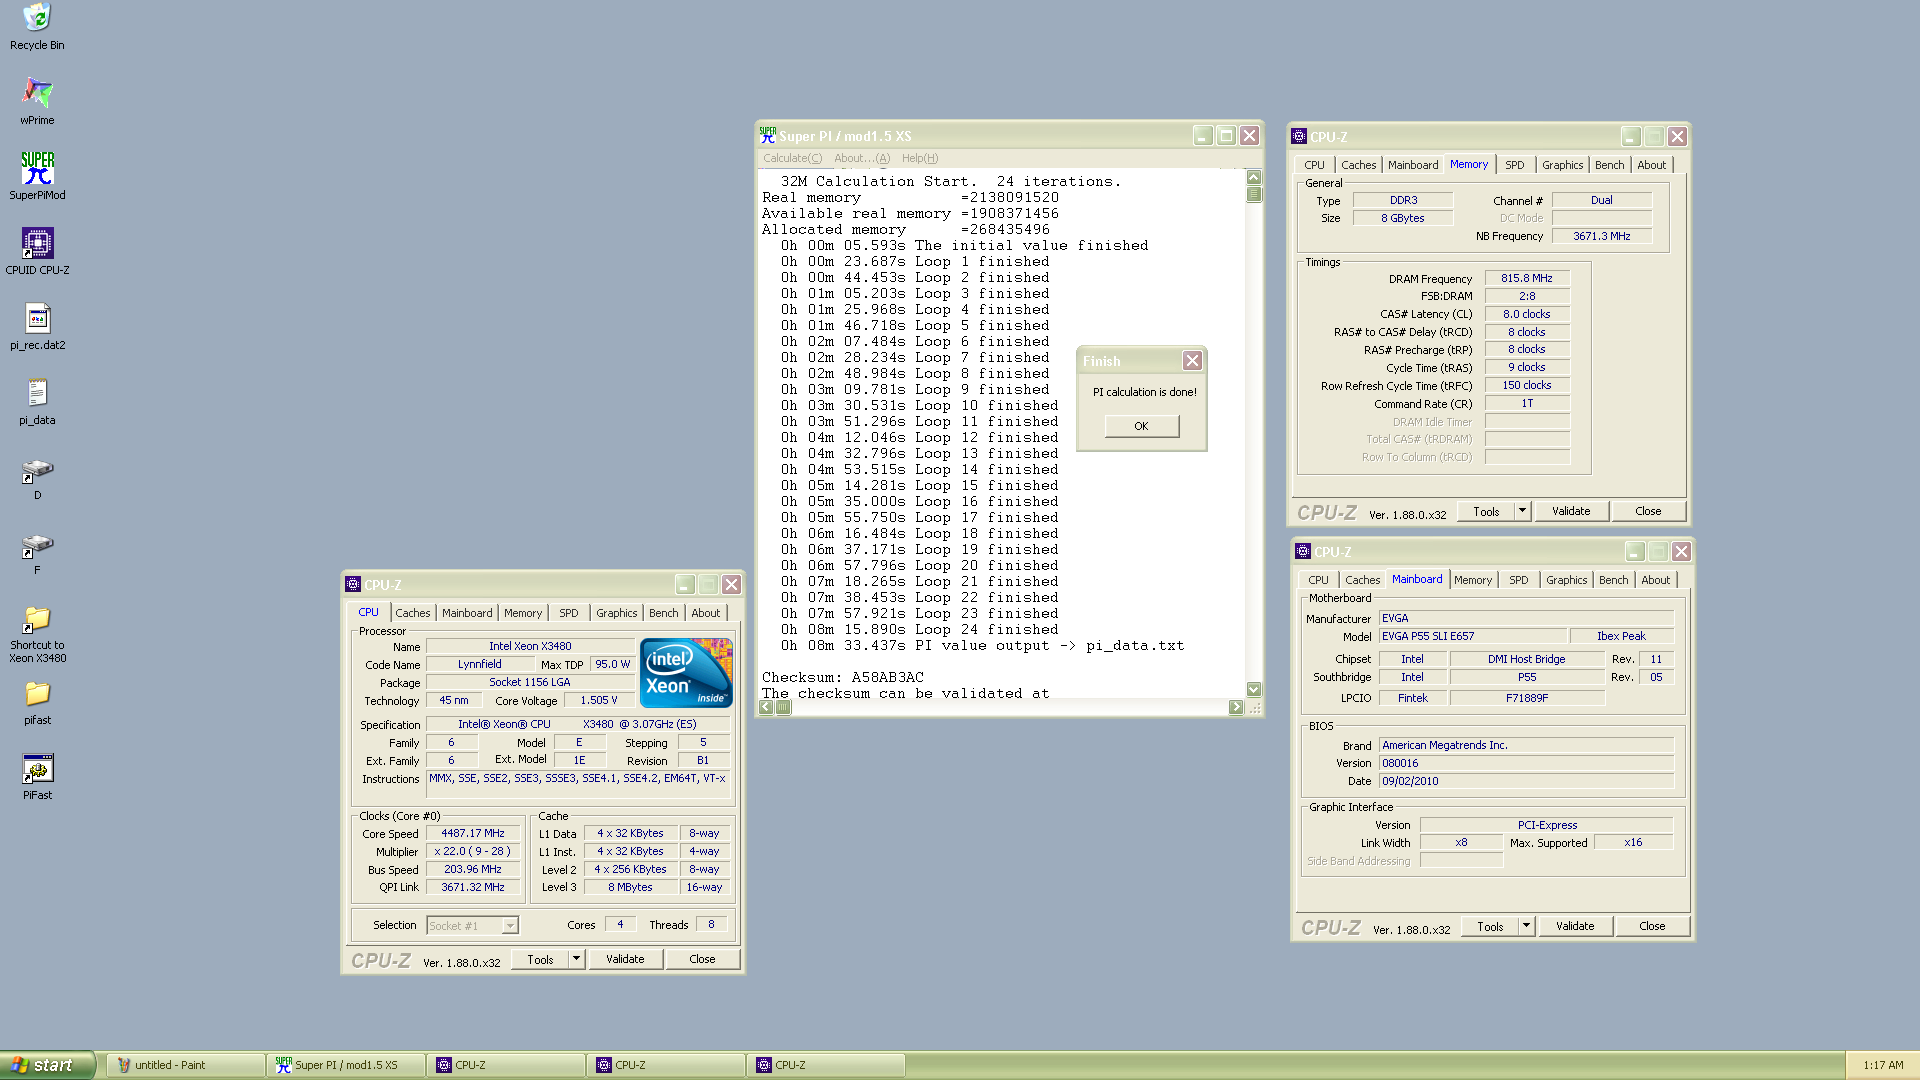Open the Help menu in Super PI
This screenshot has width=1920, height=1080.
(920, 158)
